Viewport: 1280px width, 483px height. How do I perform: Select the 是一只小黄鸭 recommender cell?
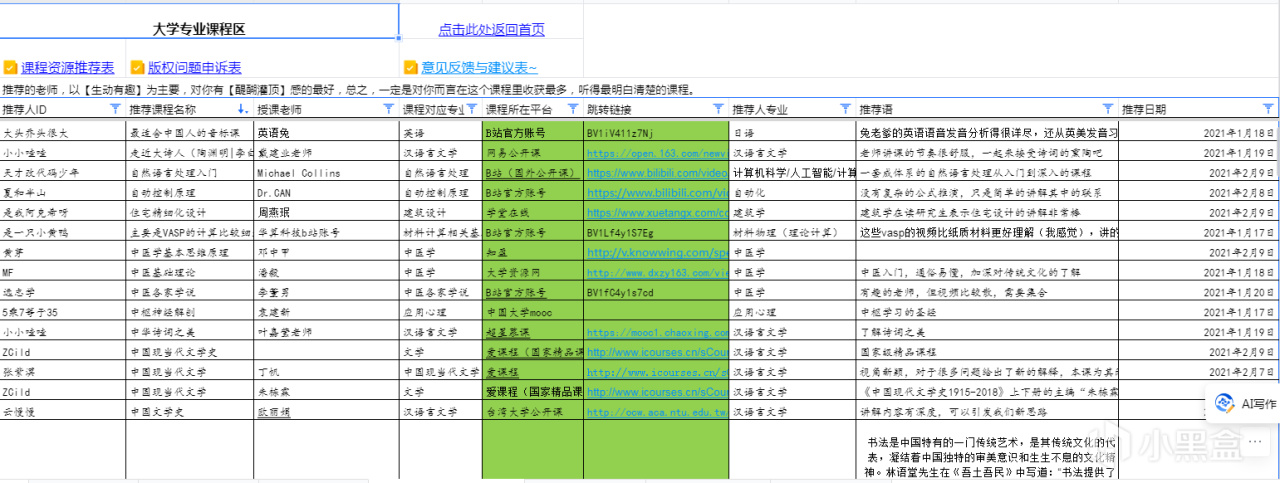click(63, 233)
